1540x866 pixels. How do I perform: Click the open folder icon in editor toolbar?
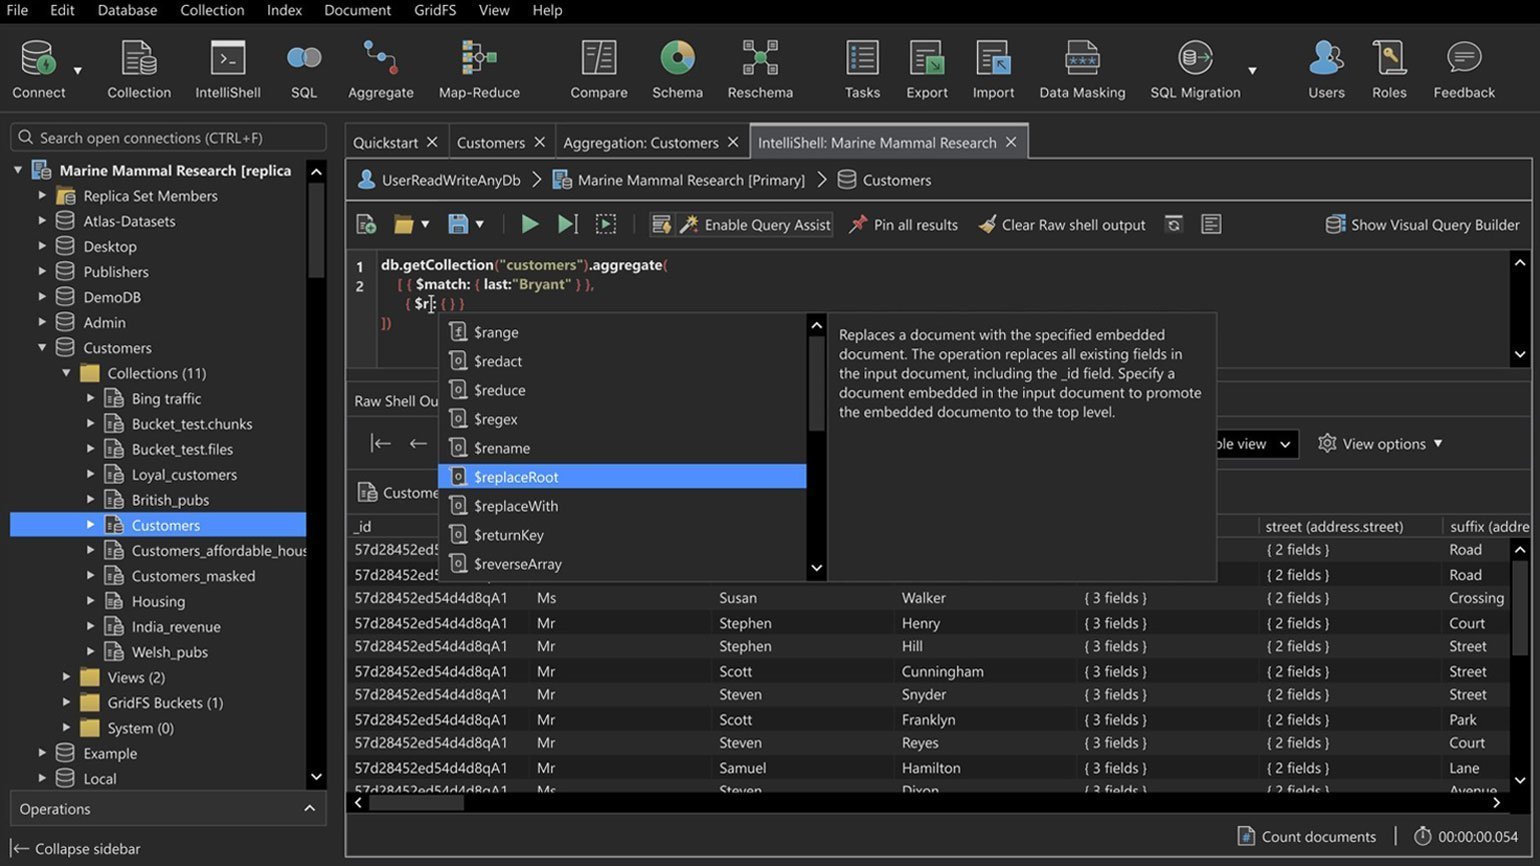pyautogui.click(x=404, y=225)
